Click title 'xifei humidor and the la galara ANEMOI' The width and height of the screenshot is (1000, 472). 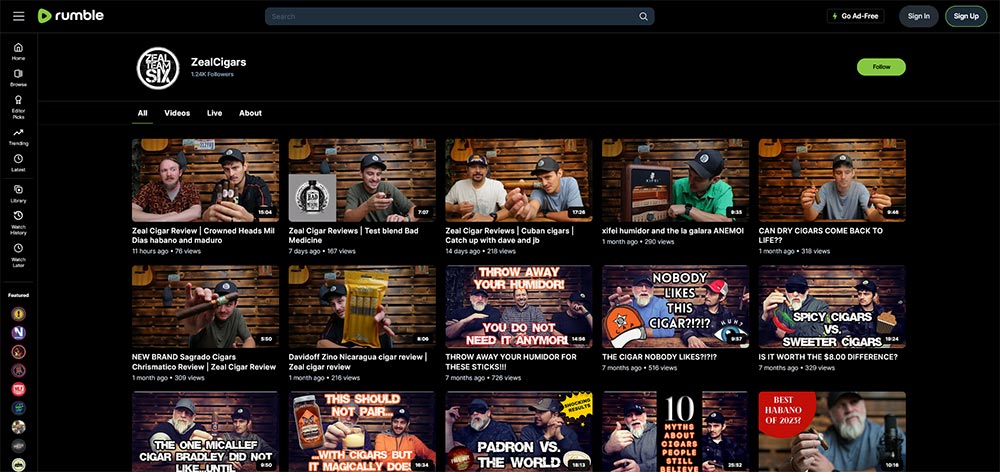click(673, 231)
